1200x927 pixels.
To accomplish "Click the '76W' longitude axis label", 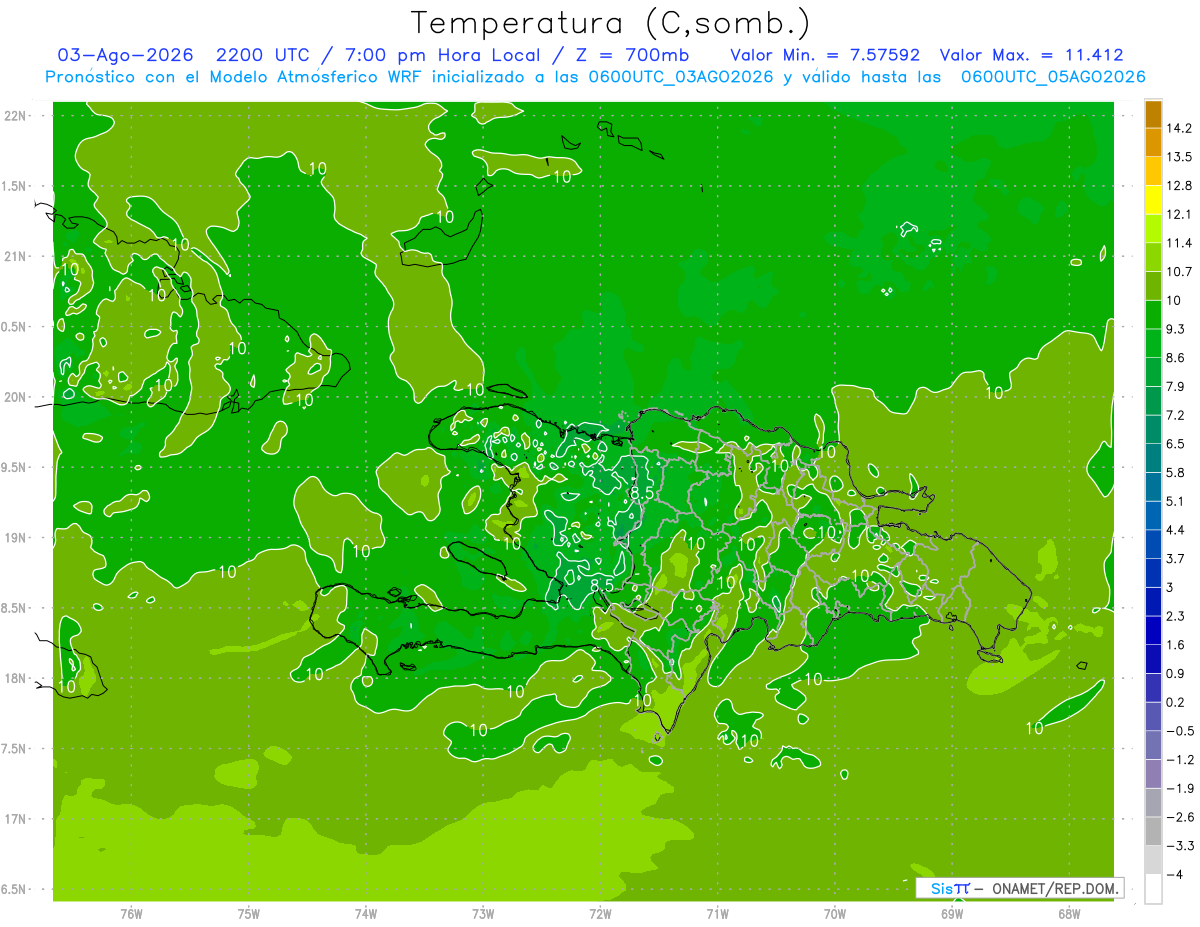I will 131,913.
